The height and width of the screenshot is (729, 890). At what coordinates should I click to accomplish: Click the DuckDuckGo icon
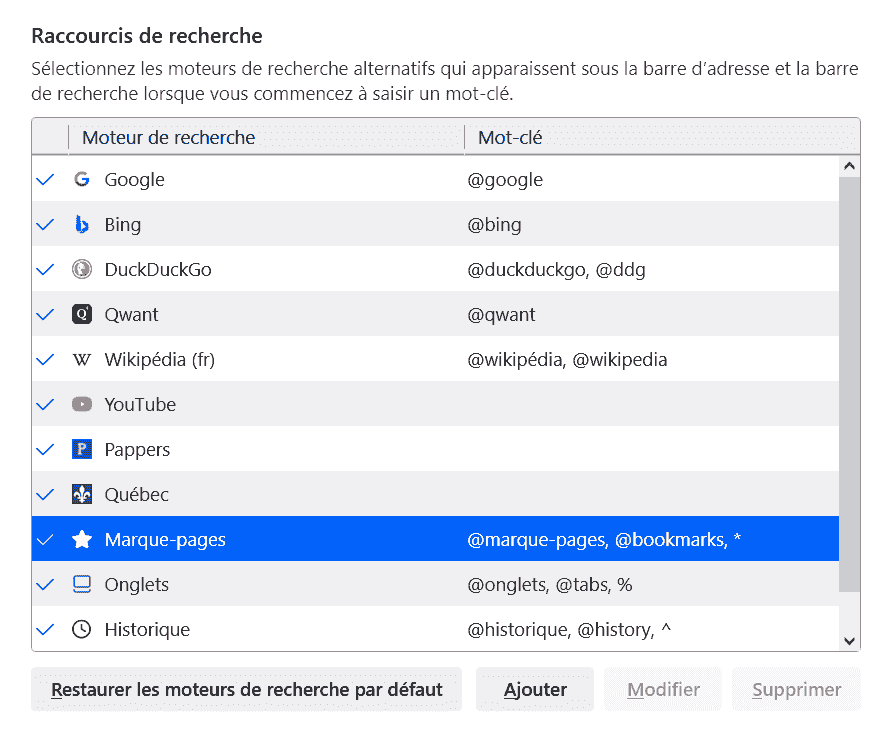pos(82,269)
